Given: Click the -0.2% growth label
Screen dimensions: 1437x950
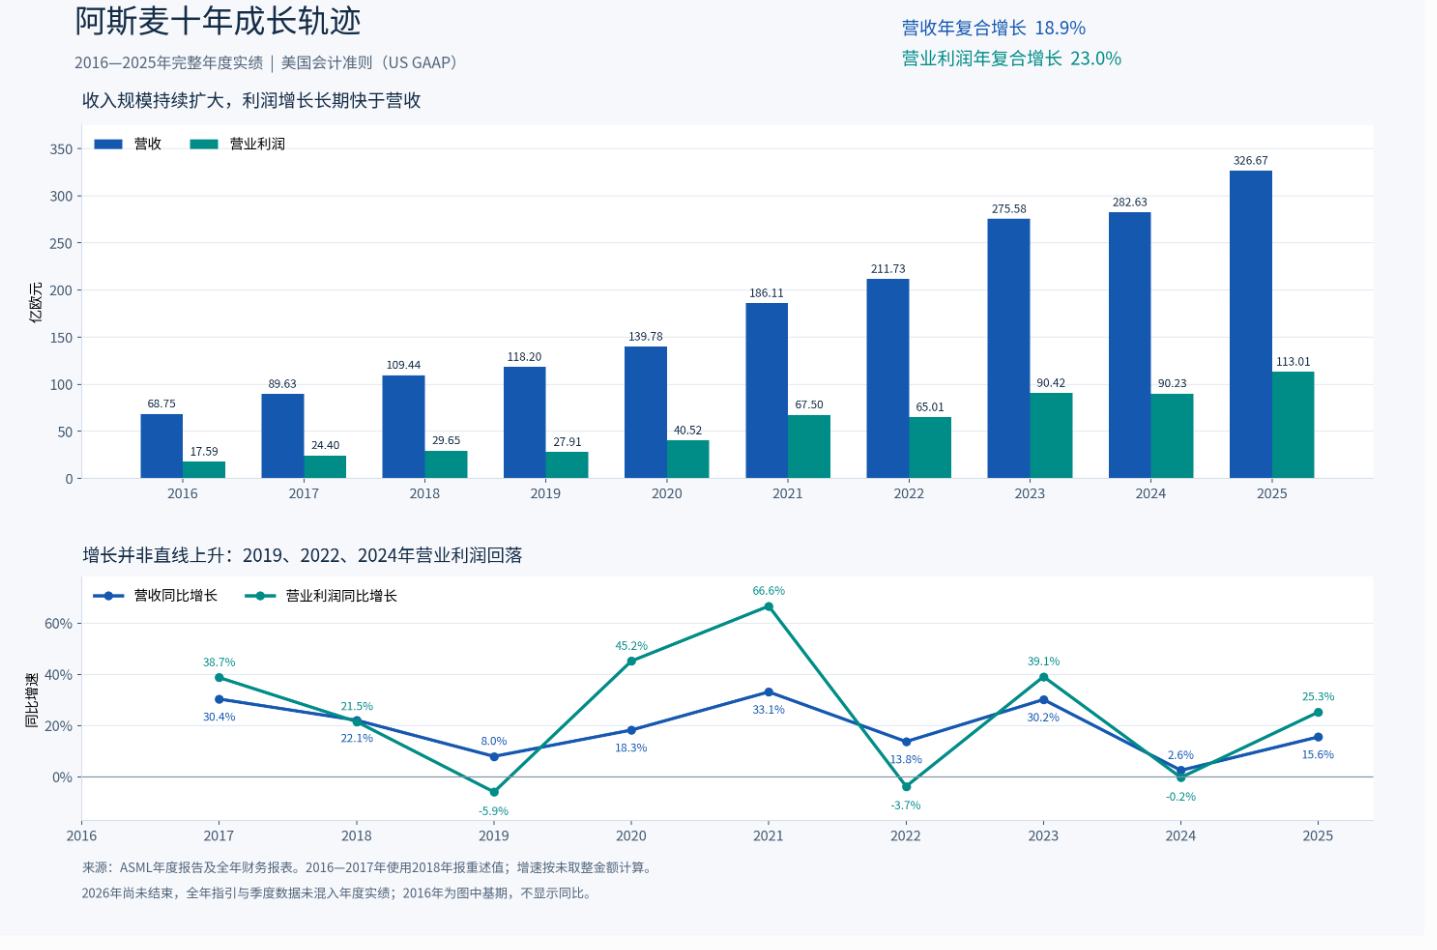Looking at the screenshot, I should tap(1180, 797).
